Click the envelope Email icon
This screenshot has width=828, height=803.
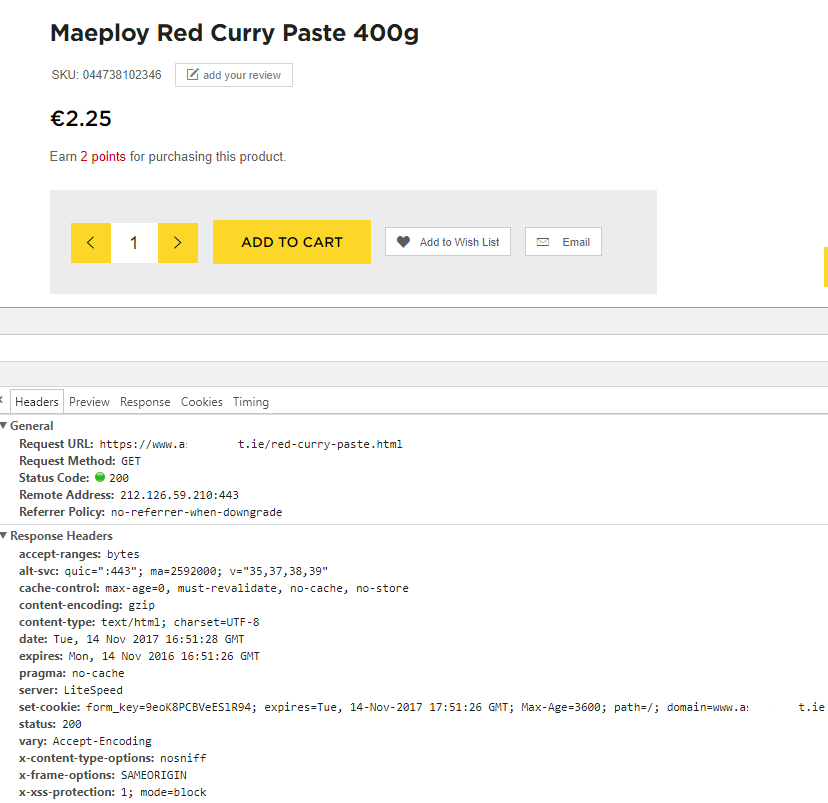[x=543, y=242]
